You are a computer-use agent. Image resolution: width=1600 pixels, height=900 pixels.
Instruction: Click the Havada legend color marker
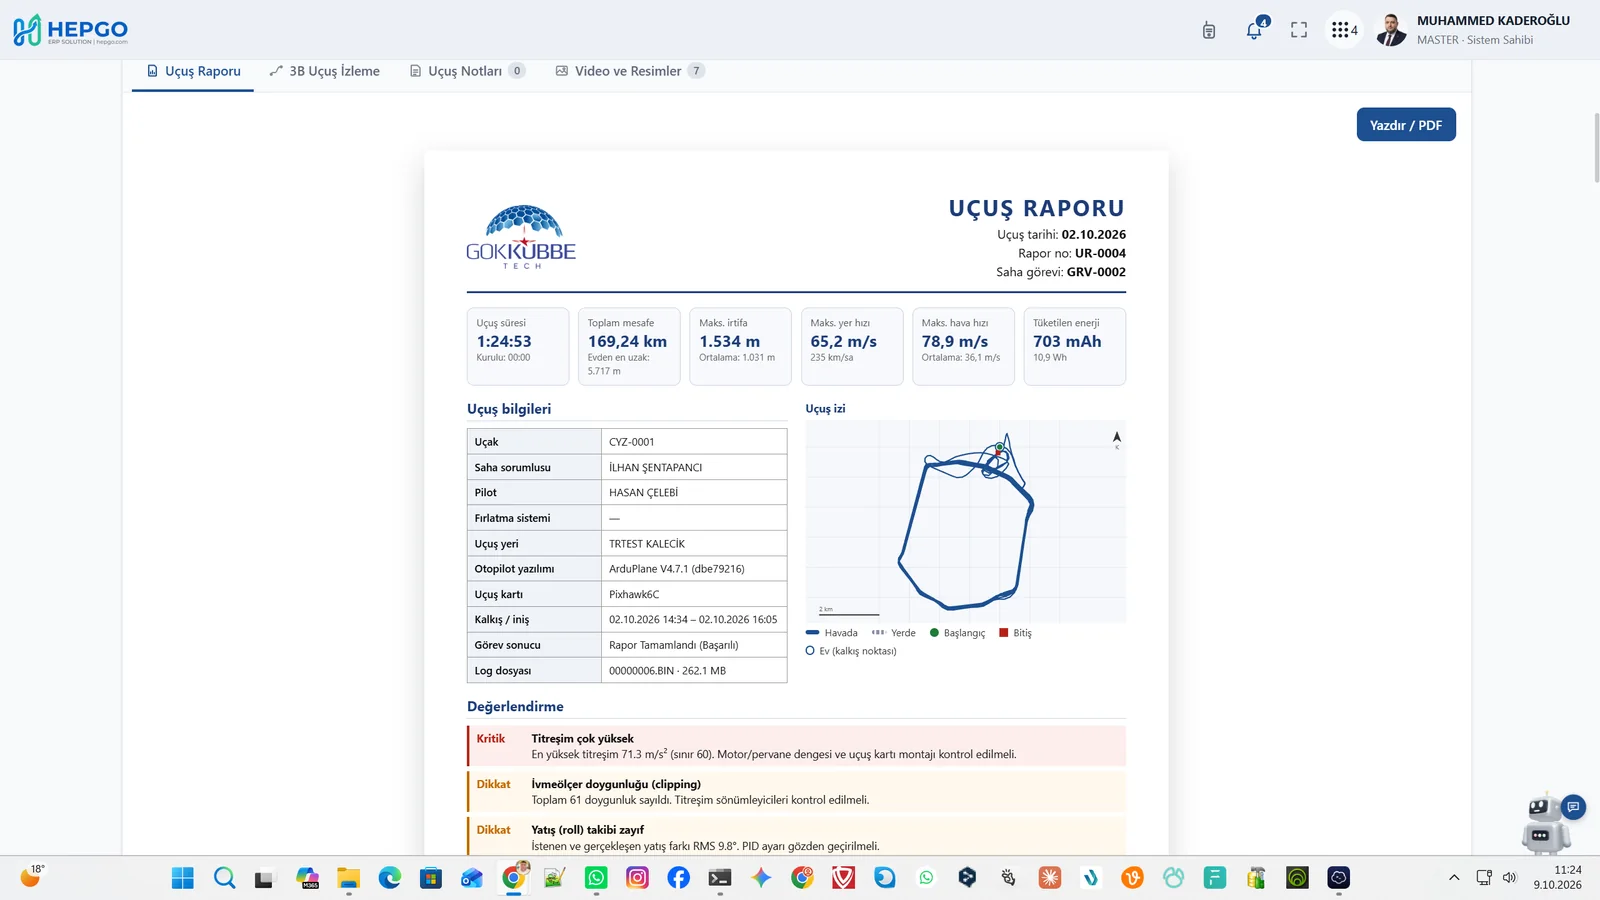coord(812,633)
